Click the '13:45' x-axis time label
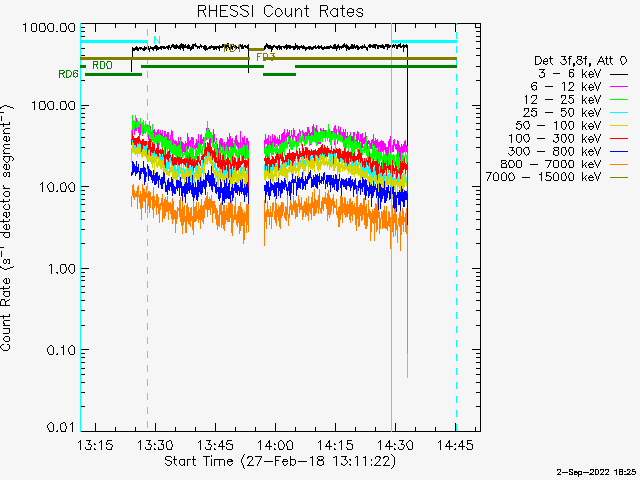640x480 pixels. tap(215, 445)
